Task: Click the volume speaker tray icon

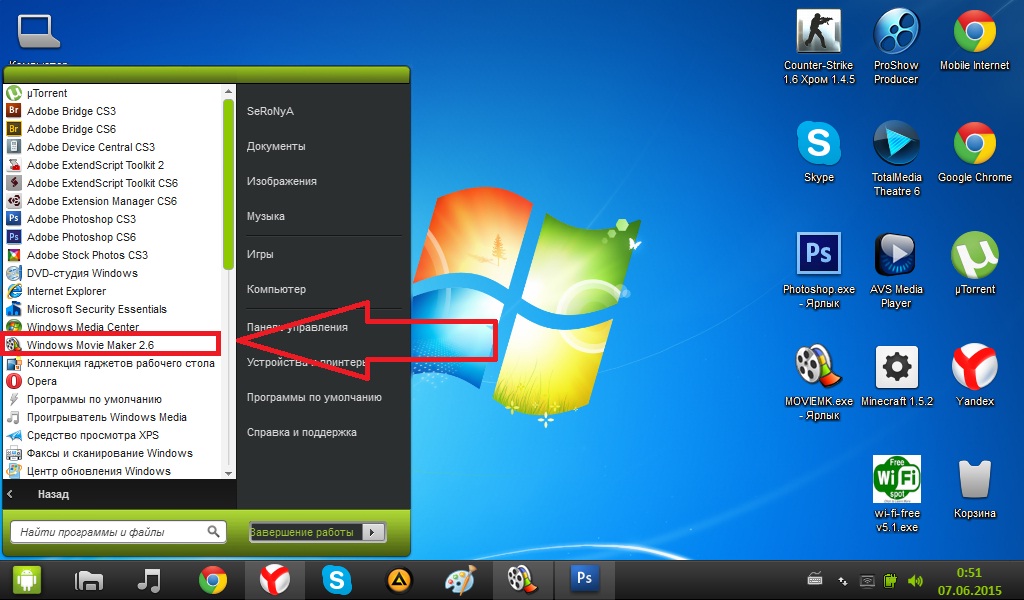Action: coord(914,580)
